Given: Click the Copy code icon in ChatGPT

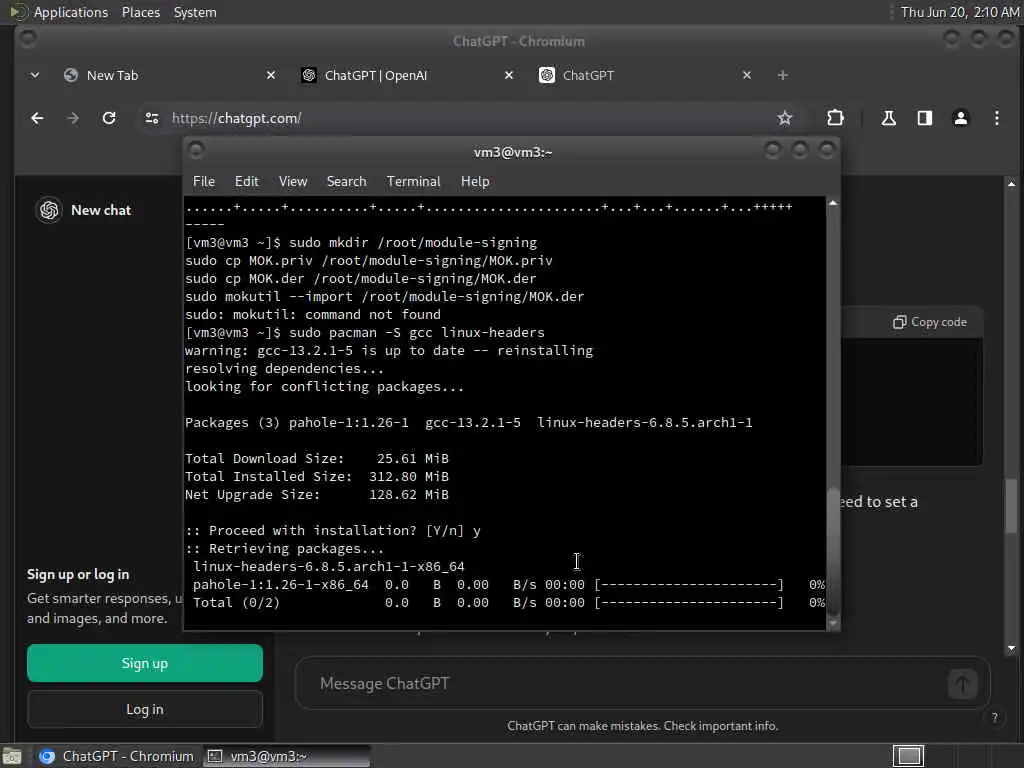Looking at the screenshot, I should click(x=899, y=322).
